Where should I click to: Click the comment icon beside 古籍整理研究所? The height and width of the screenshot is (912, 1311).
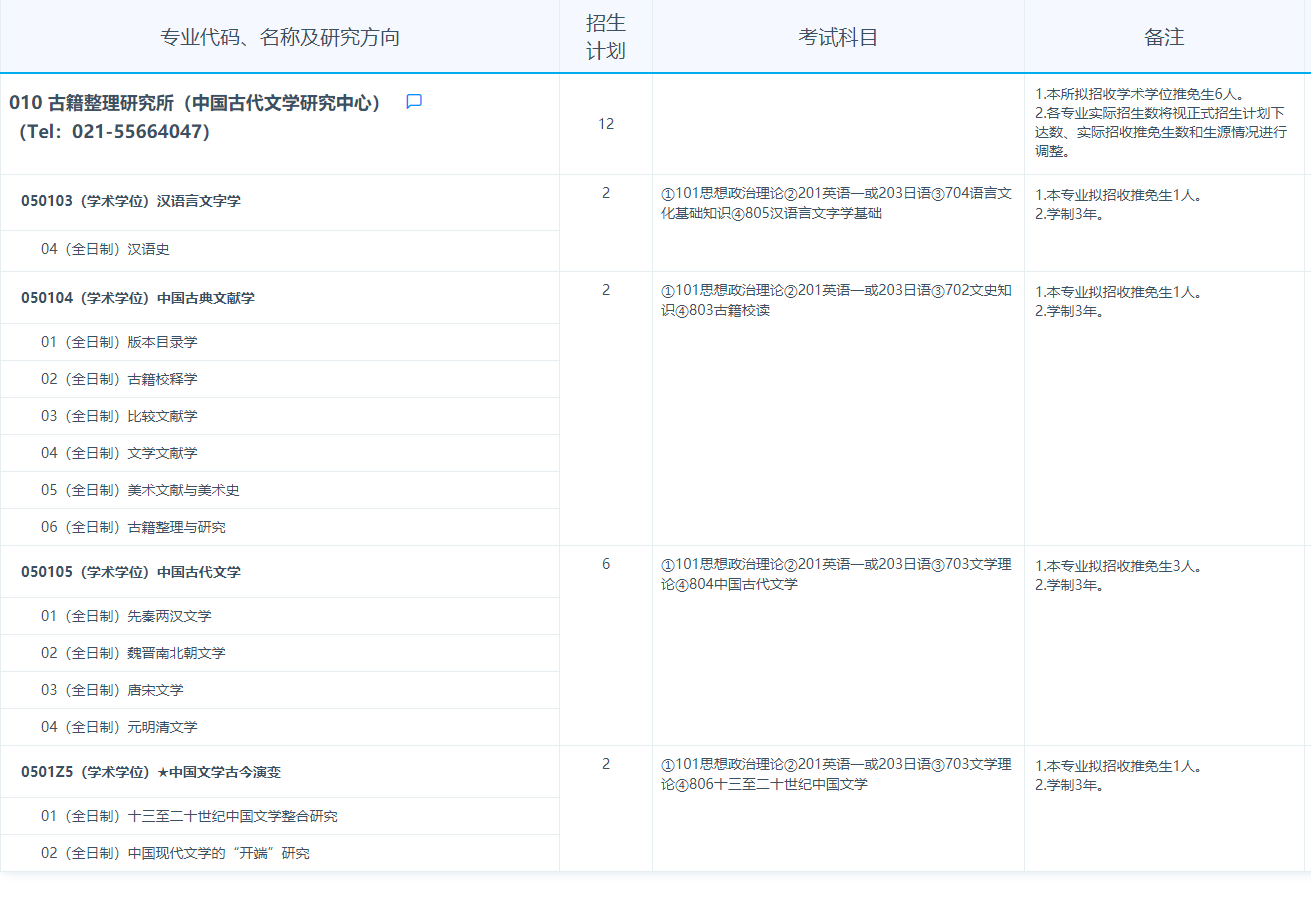[x=414, y=102]
